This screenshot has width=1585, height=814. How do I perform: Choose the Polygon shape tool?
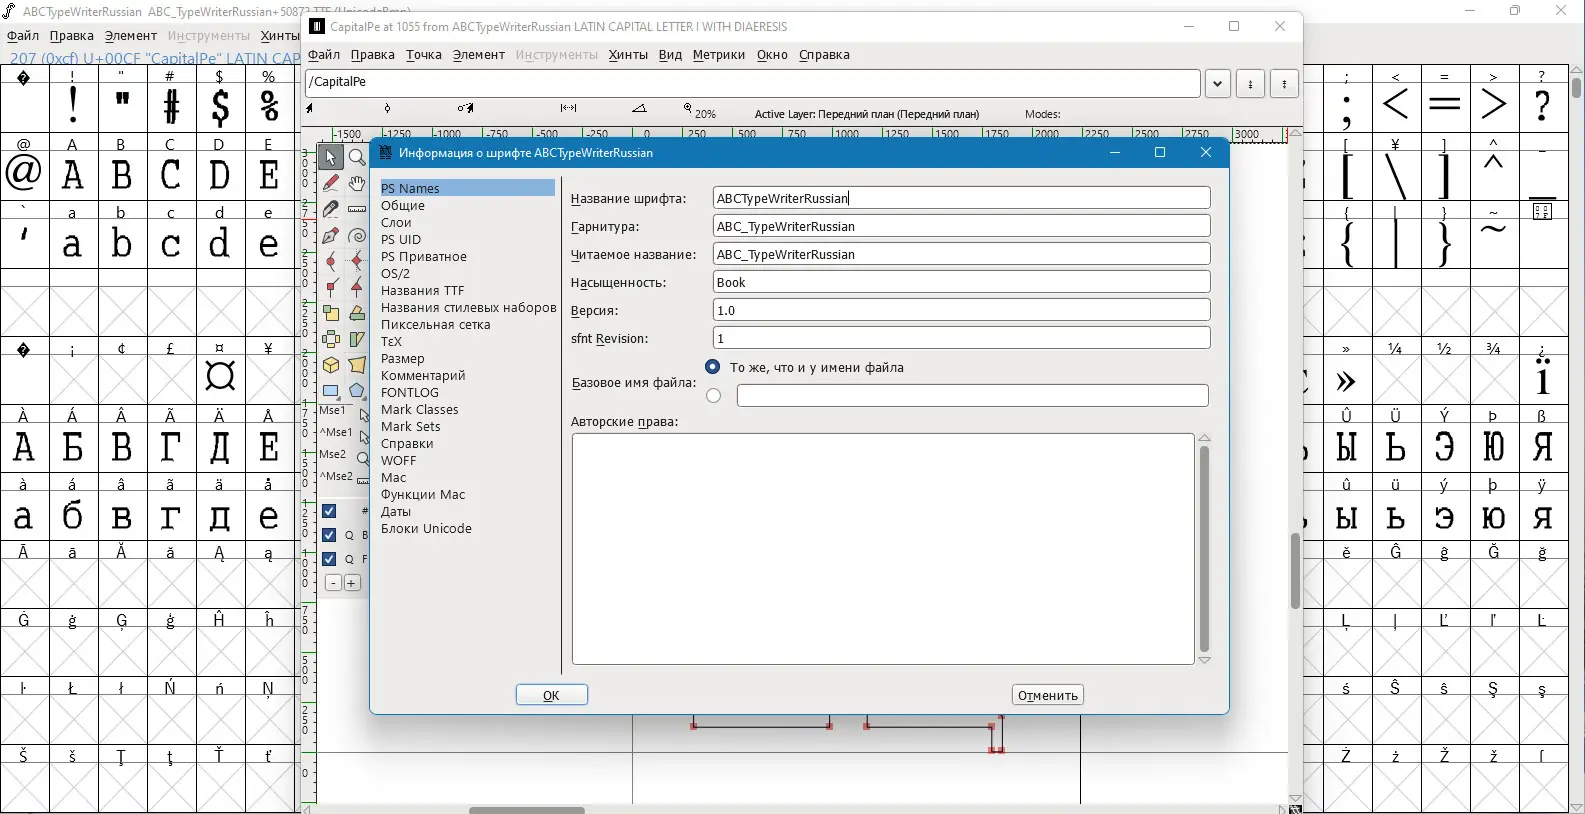coord(357,392)
